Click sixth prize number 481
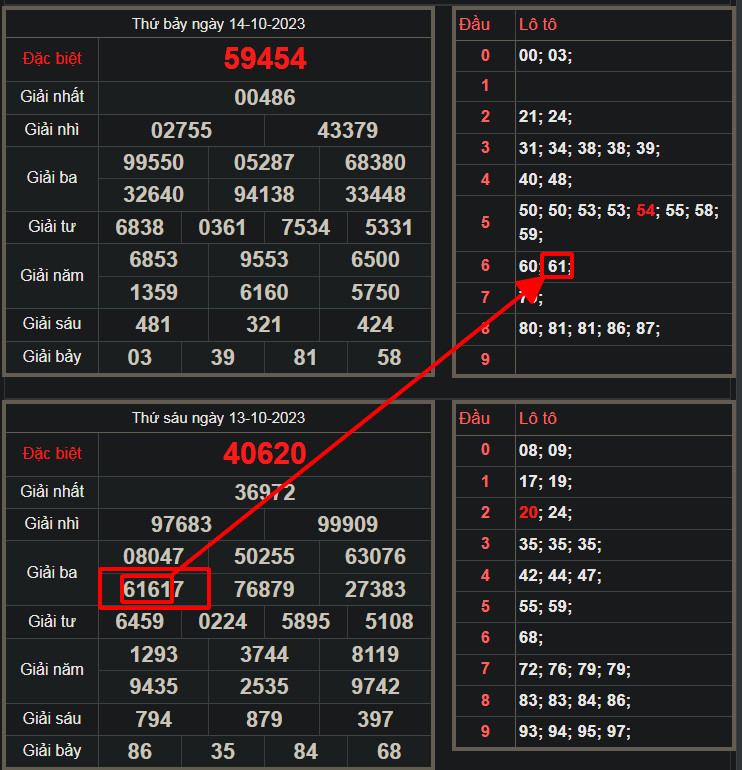Viewport: 742px width, 770px height. click(x=153, y=325)
